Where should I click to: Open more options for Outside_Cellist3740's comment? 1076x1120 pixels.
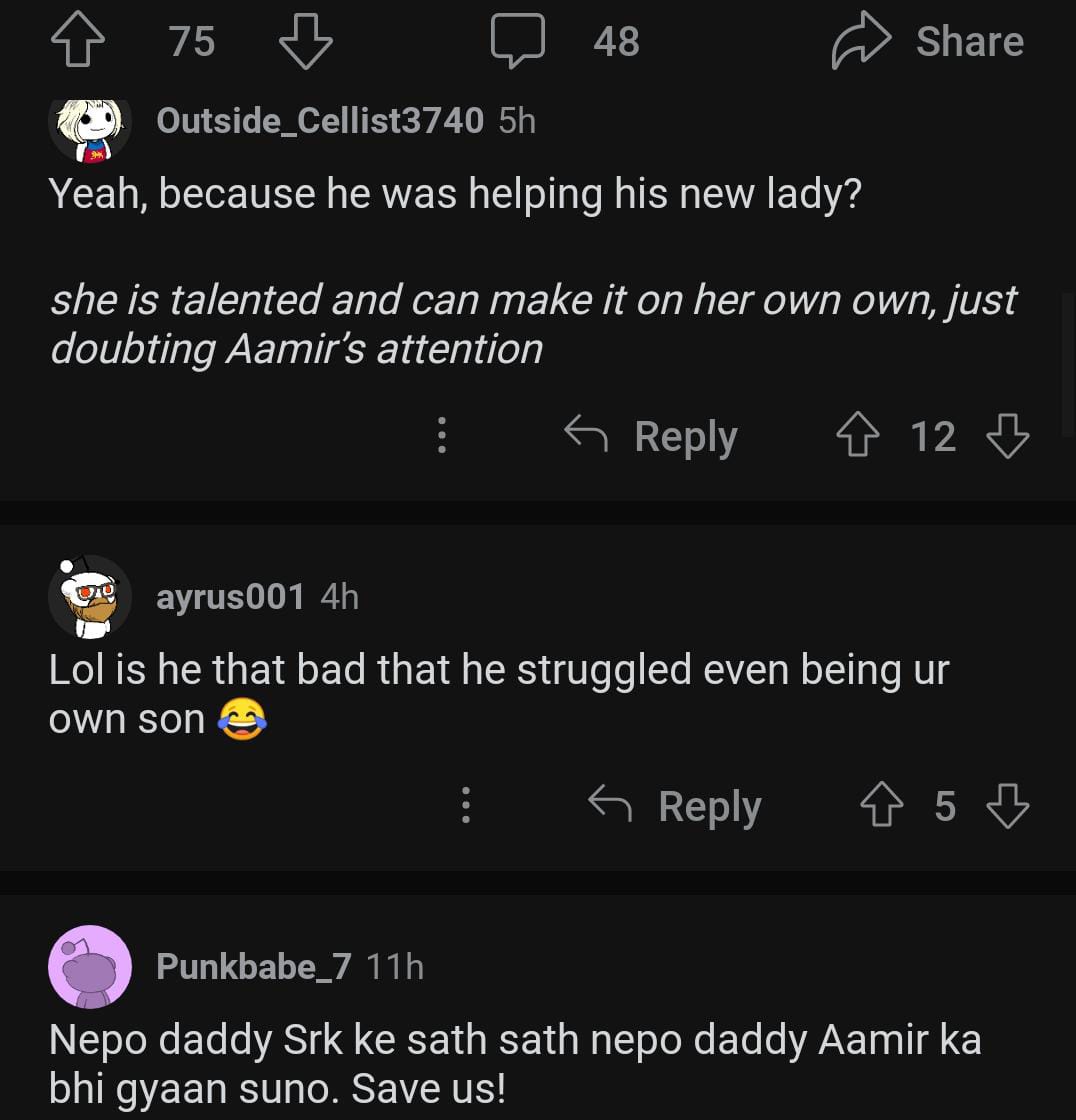pos(441,436)
